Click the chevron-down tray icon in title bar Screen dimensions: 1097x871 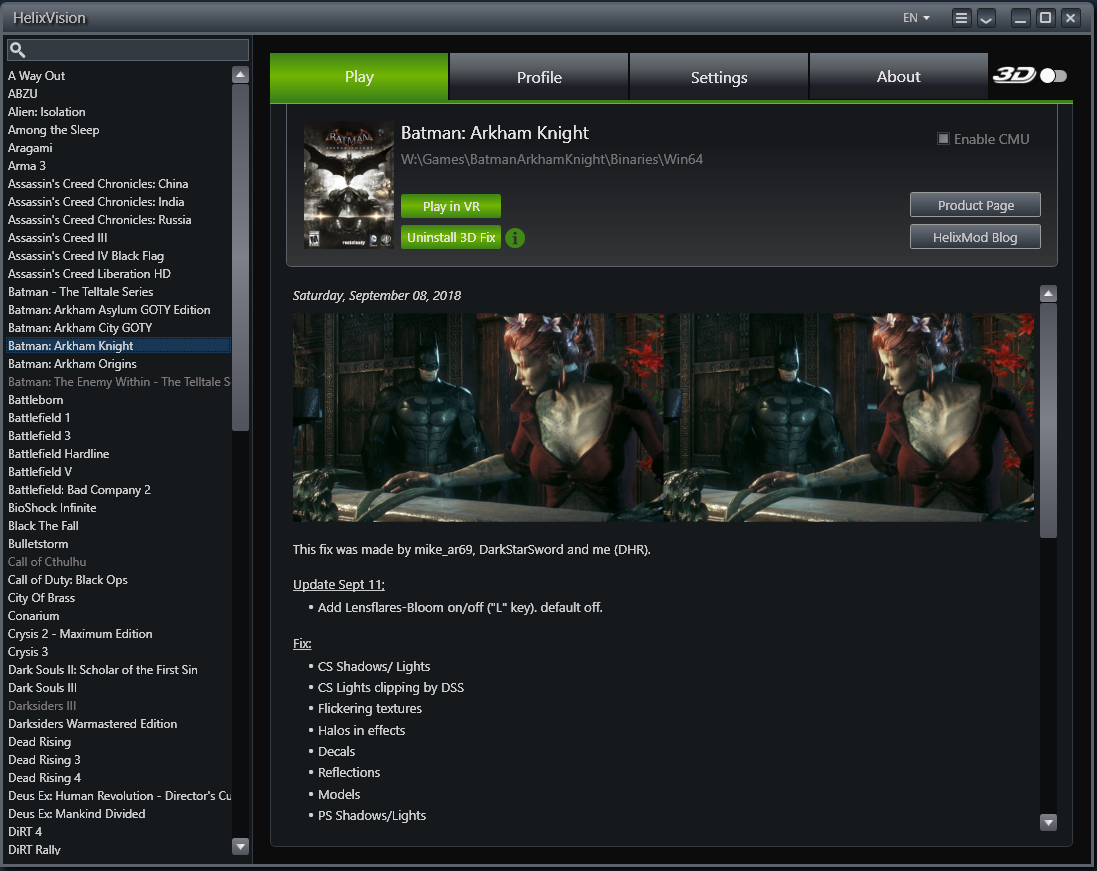point(986,18)
